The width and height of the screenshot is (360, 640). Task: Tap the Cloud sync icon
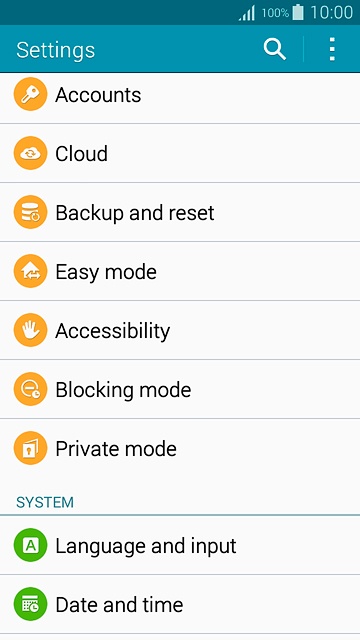31,153
